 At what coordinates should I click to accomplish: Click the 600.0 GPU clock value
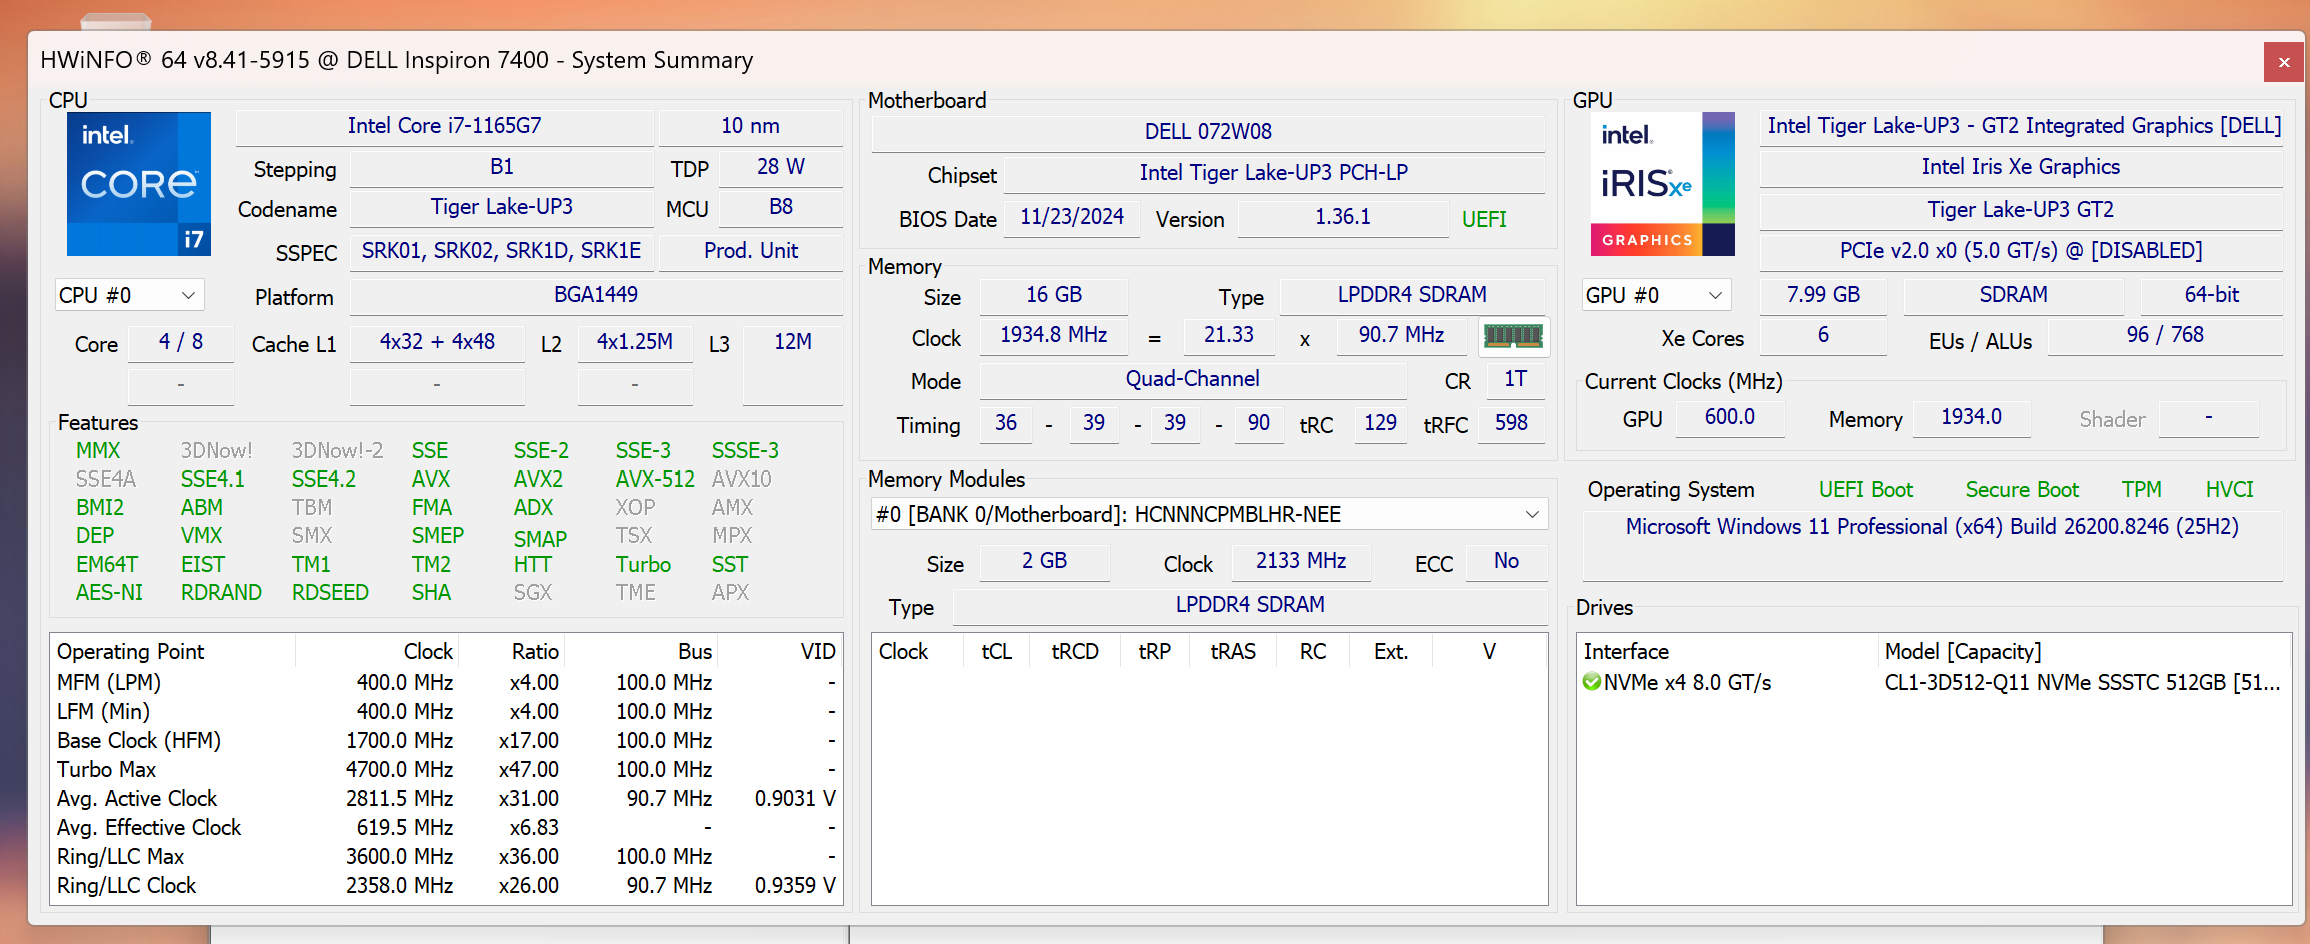pos(1730,417)
